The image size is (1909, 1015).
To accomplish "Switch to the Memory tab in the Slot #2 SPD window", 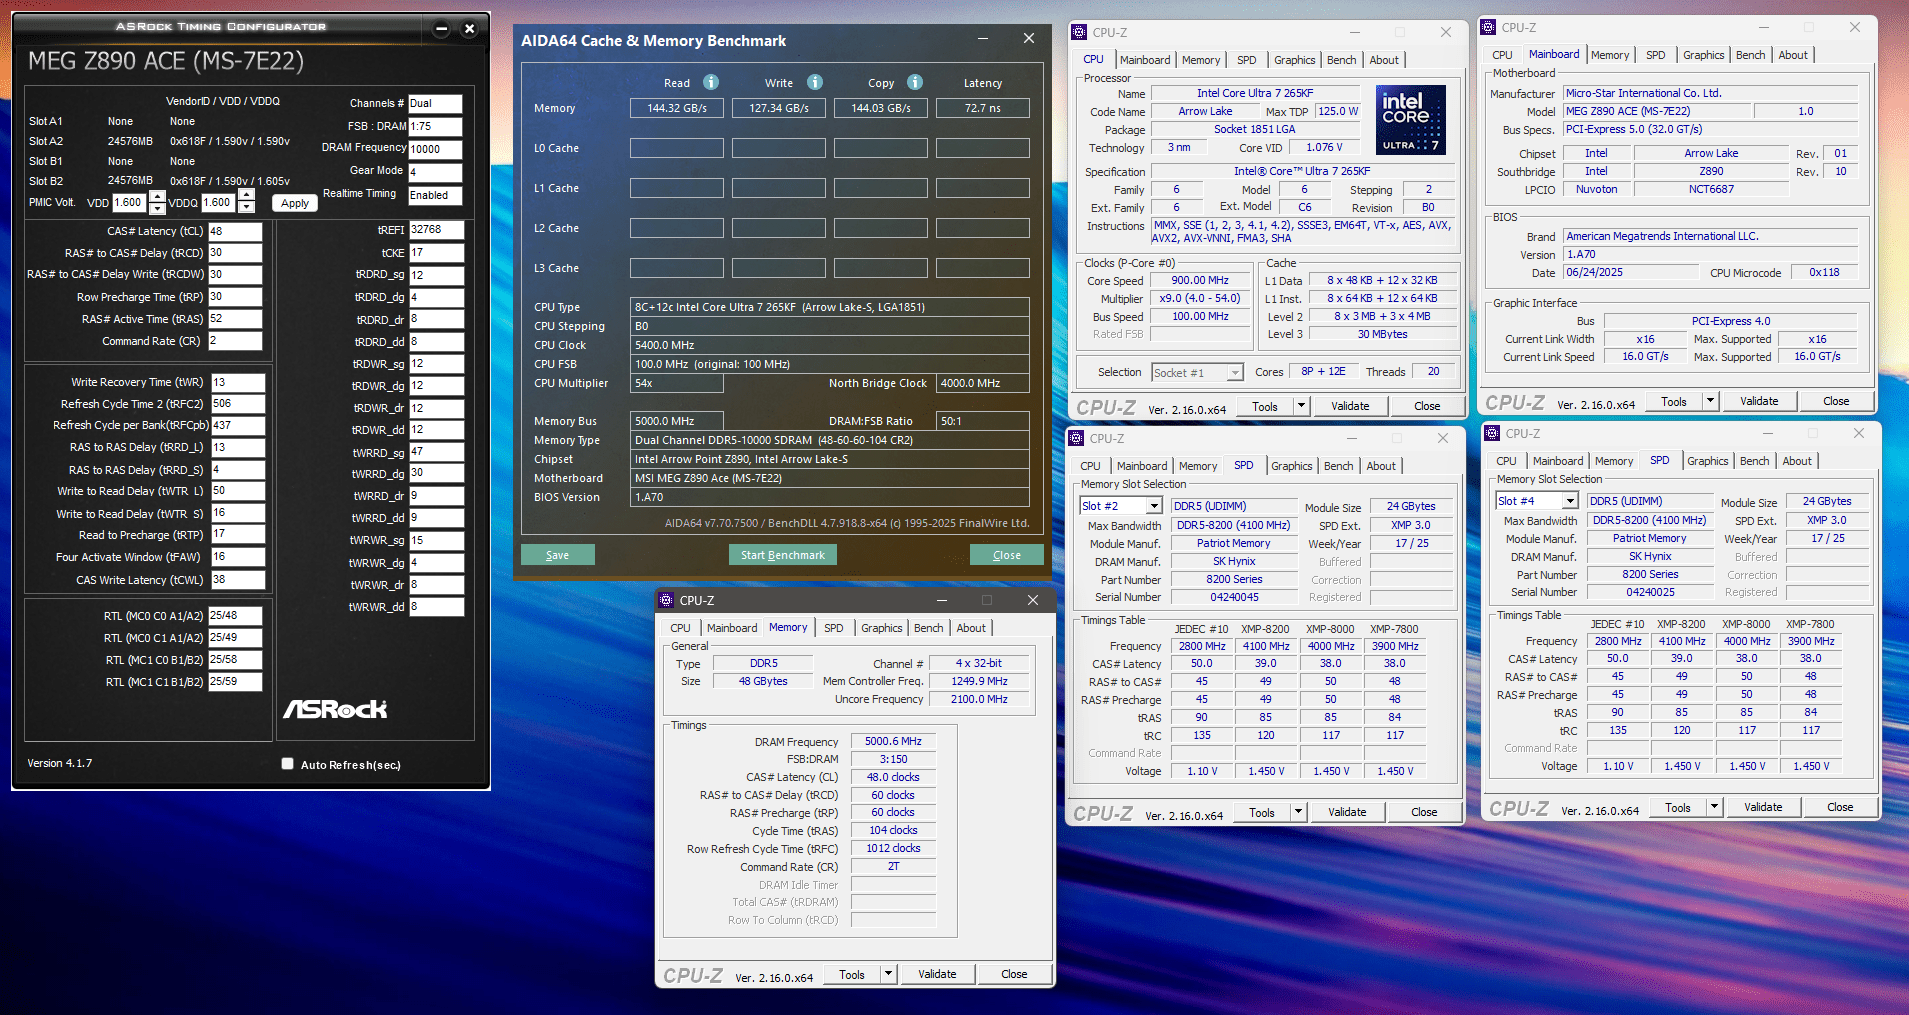I will 1198,466.
